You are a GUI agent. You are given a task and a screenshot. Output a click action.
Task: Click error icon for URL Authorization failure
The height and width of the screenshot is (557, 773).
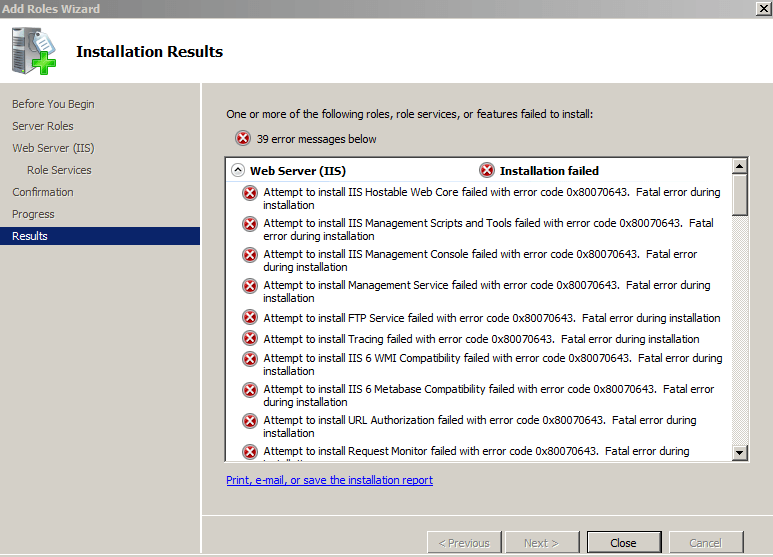pos(250,421)
